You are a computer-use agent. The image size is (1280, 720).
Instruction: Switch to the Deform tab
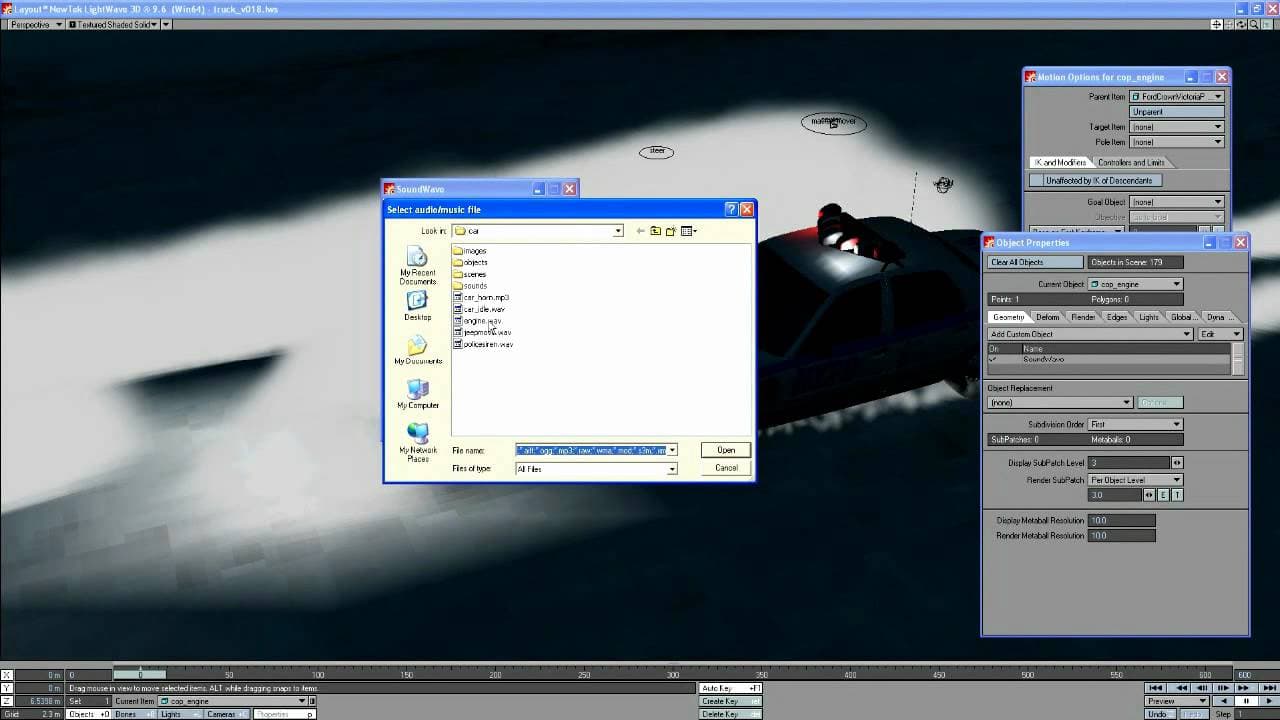[x=1047, y=317]
